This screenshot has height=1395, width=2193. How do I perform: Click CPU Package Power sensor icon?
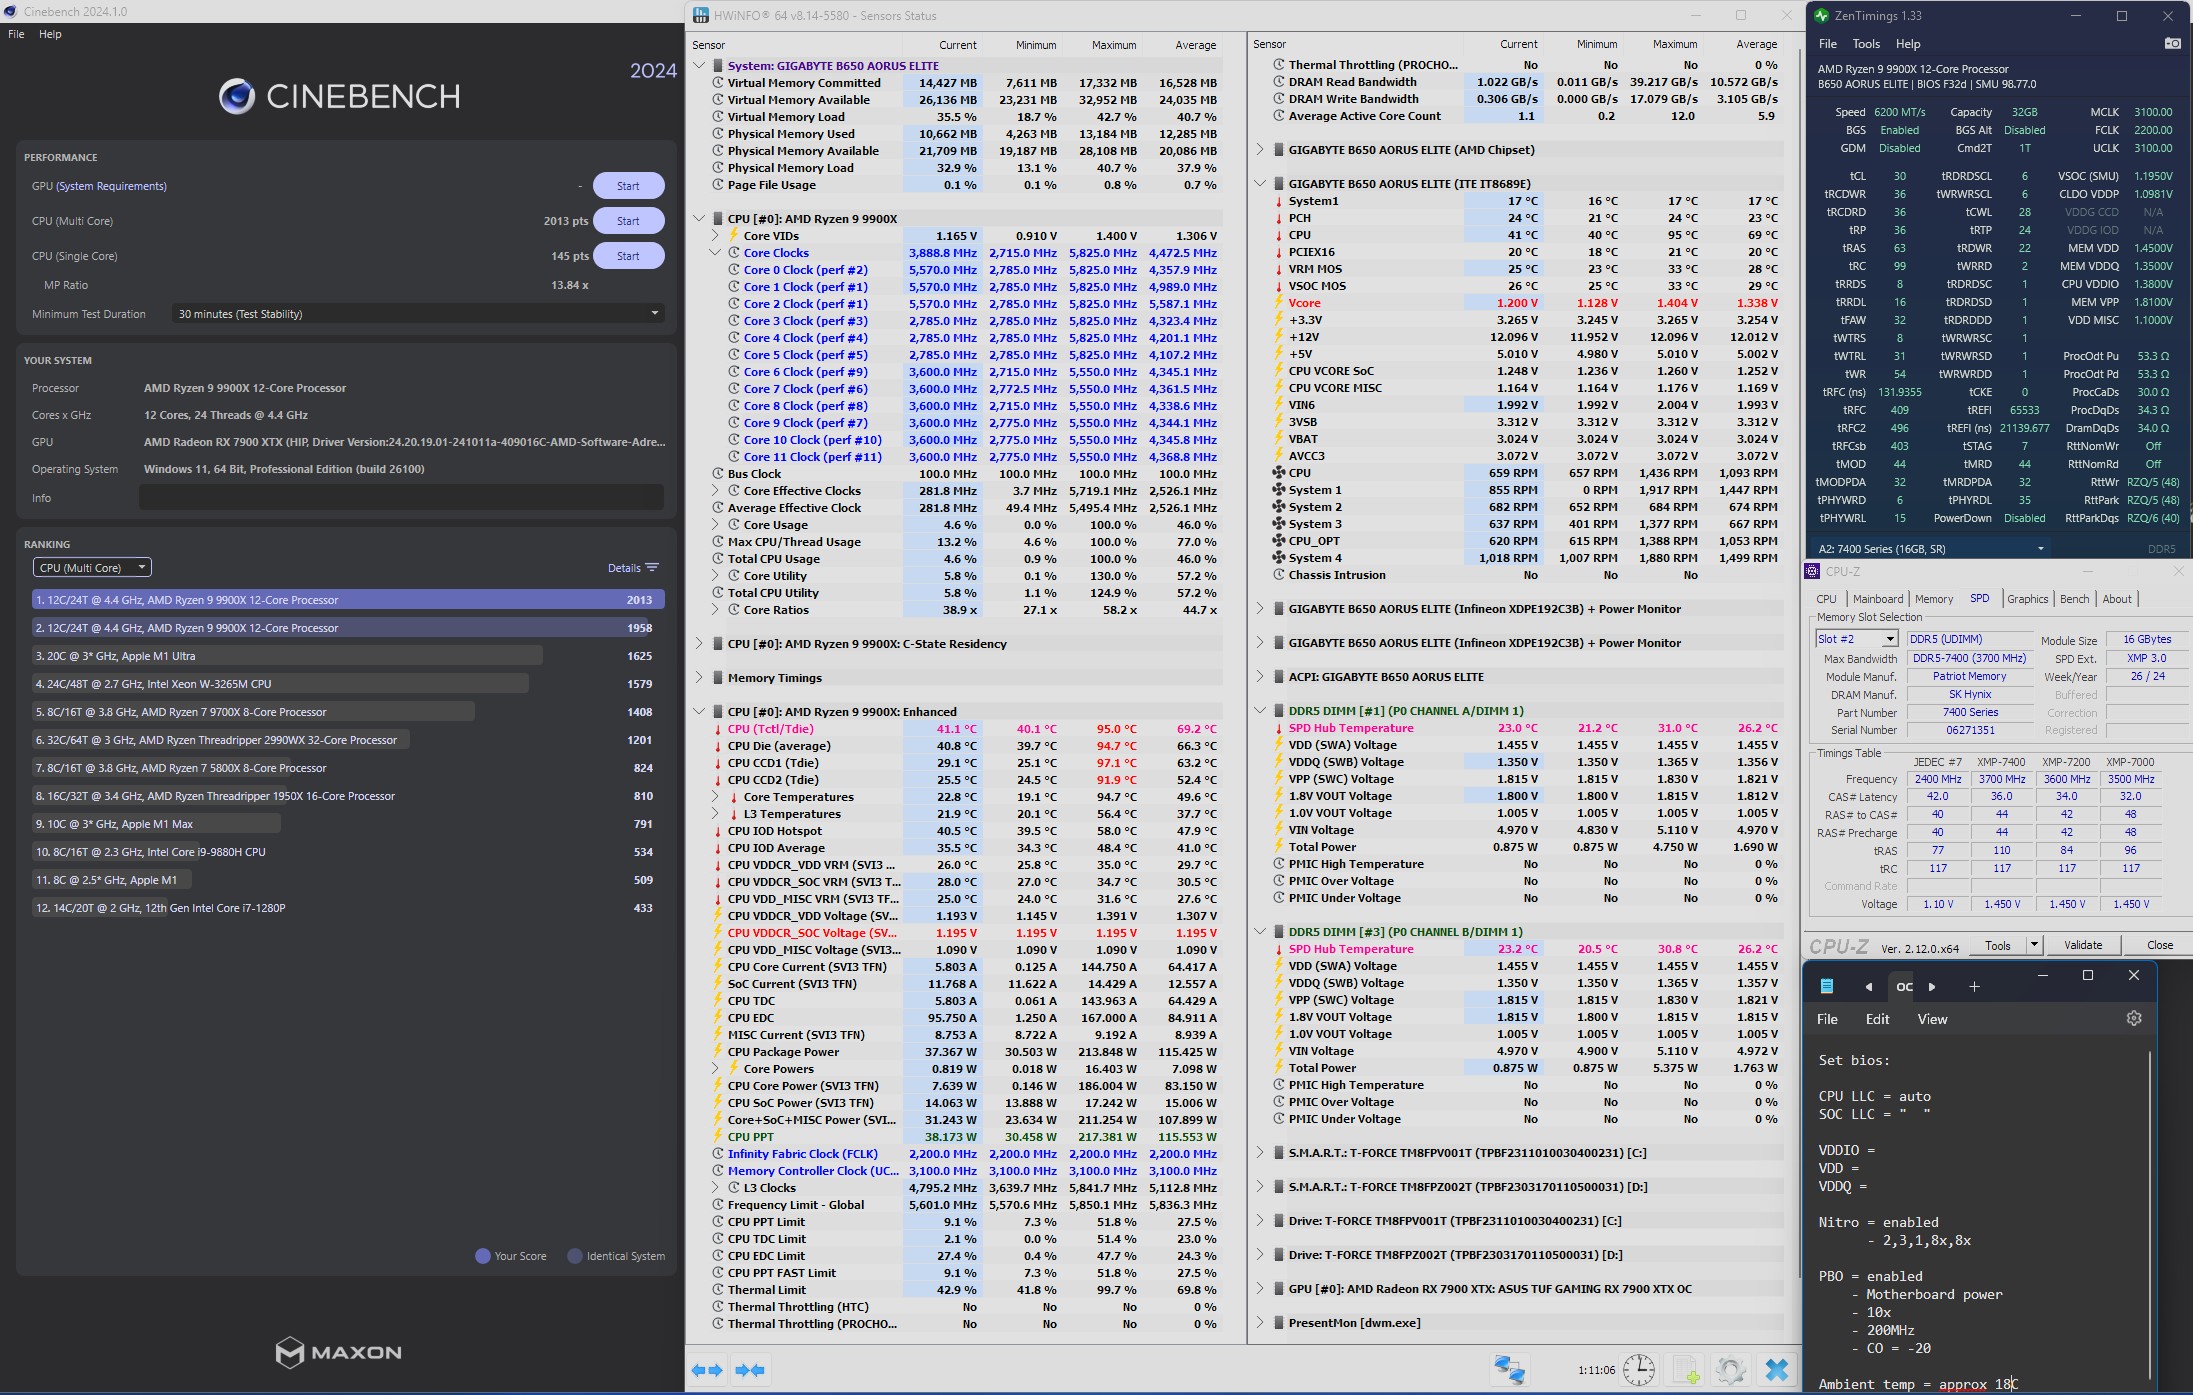pyautogui.click(x=717, y=1052)
